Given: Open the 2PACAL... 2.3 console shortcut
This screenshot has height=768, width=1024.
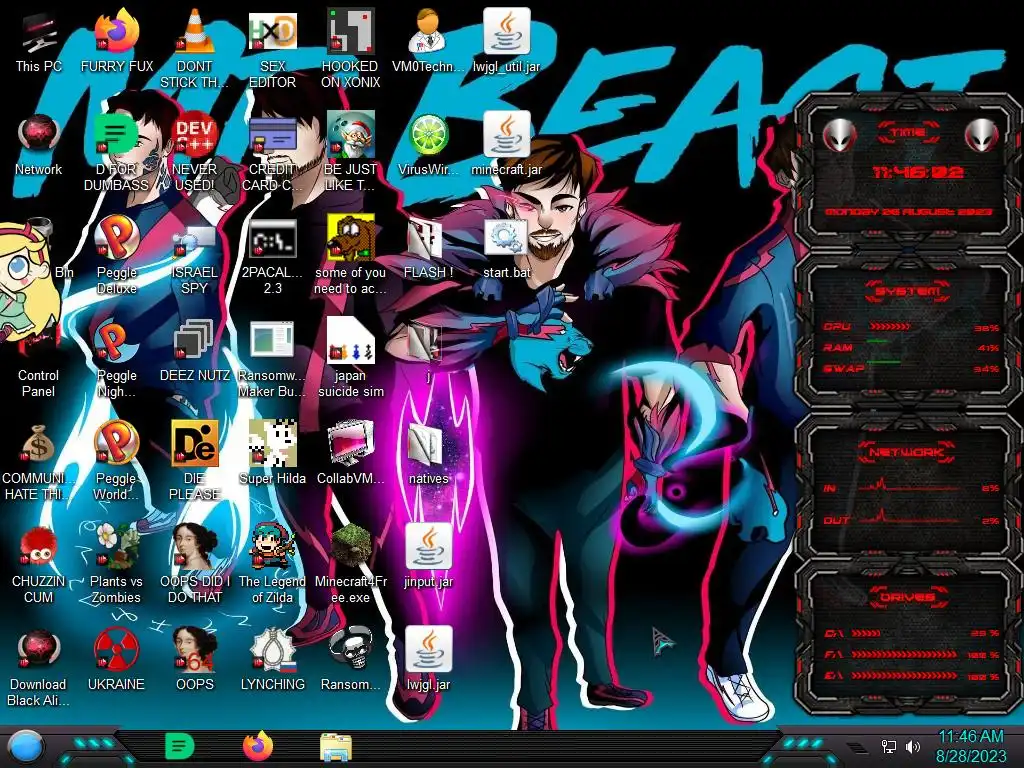Looking at the screenshot, I should pyautogui.click(x=272, y=255).
